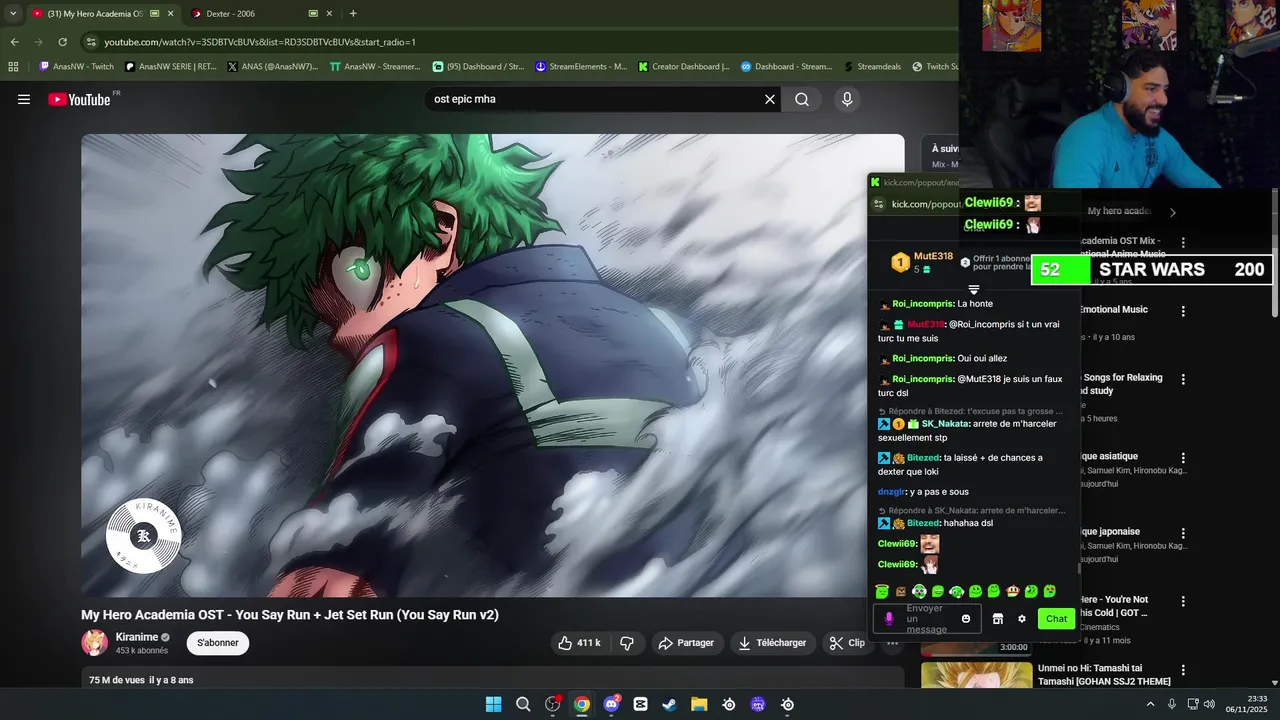Create a clip with the Clip button
Viewport: 1280px width, 720px height.
(x=847, y=643)
